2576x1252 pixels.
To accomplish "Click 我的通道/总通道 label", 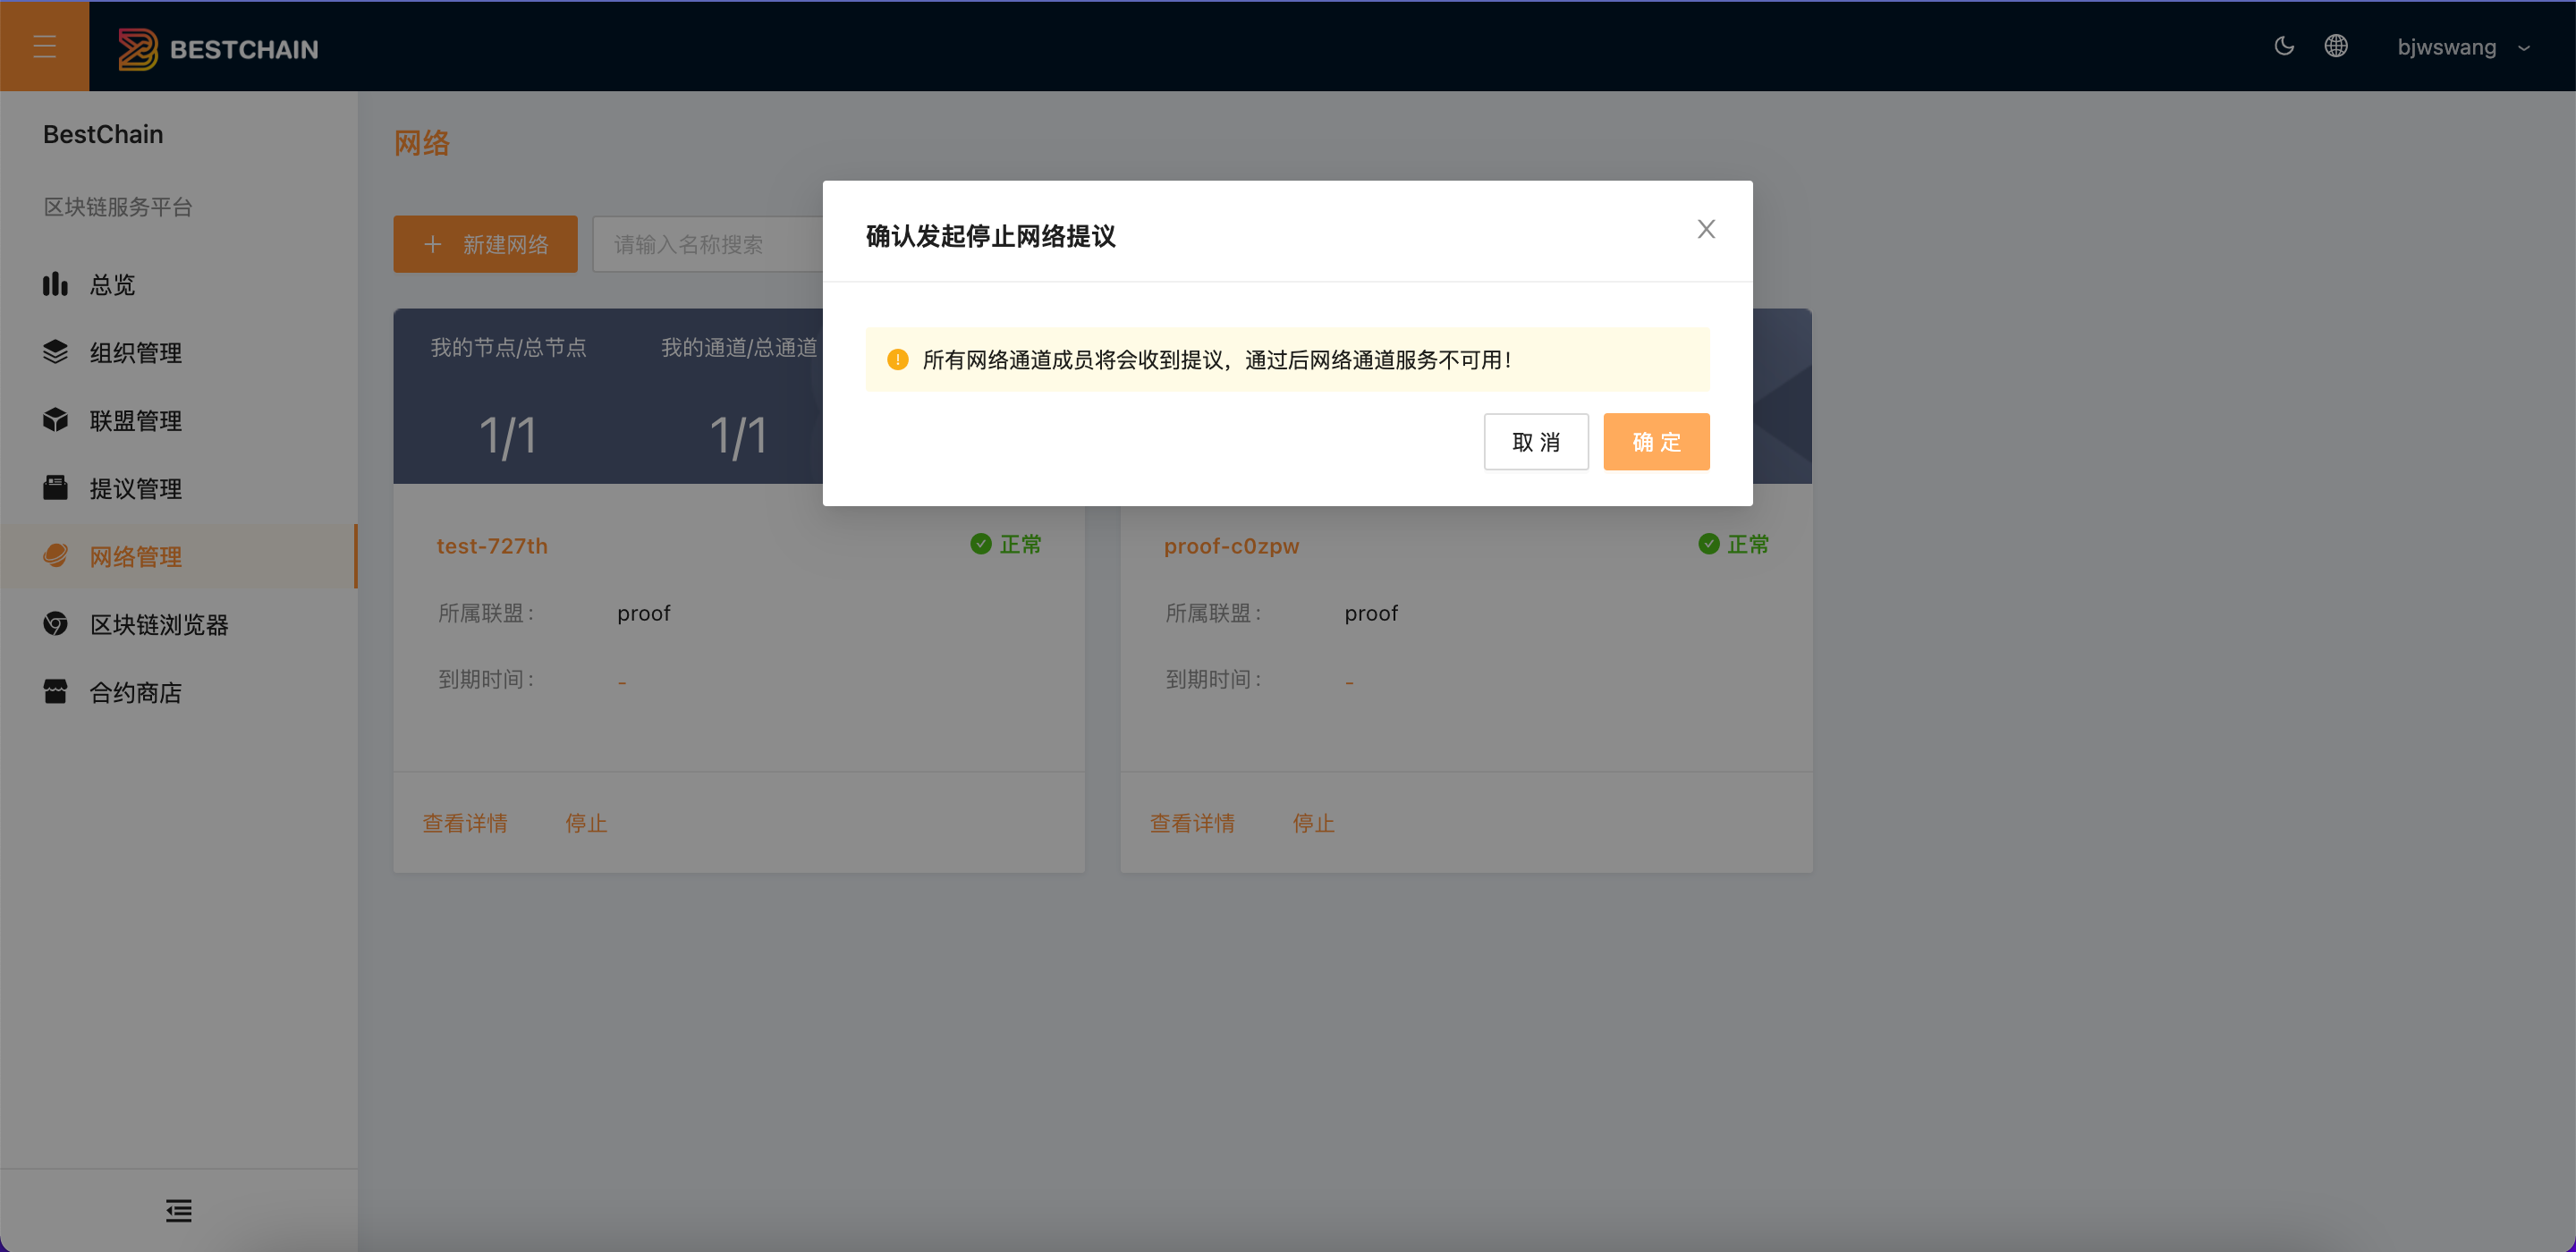I will coord(739,348).
